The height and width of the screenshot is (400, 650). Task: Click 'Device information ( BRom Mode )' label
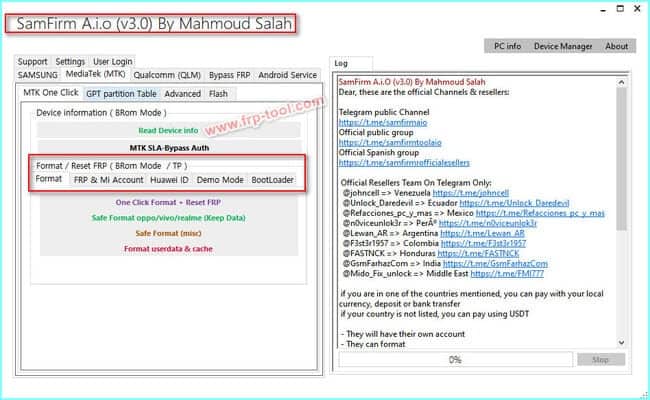(101, 113)
